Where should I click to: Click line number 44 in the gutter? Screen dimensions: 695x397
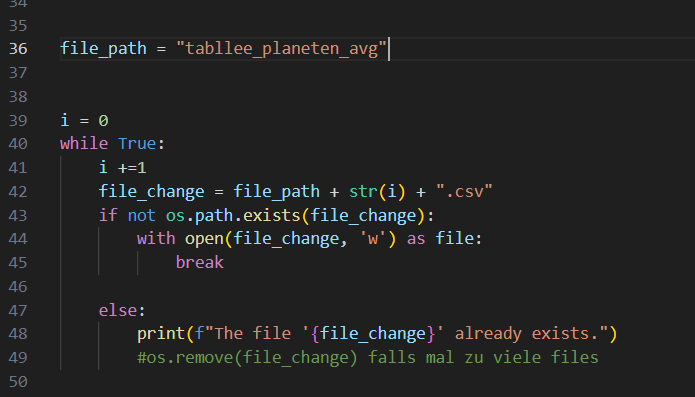18,239
